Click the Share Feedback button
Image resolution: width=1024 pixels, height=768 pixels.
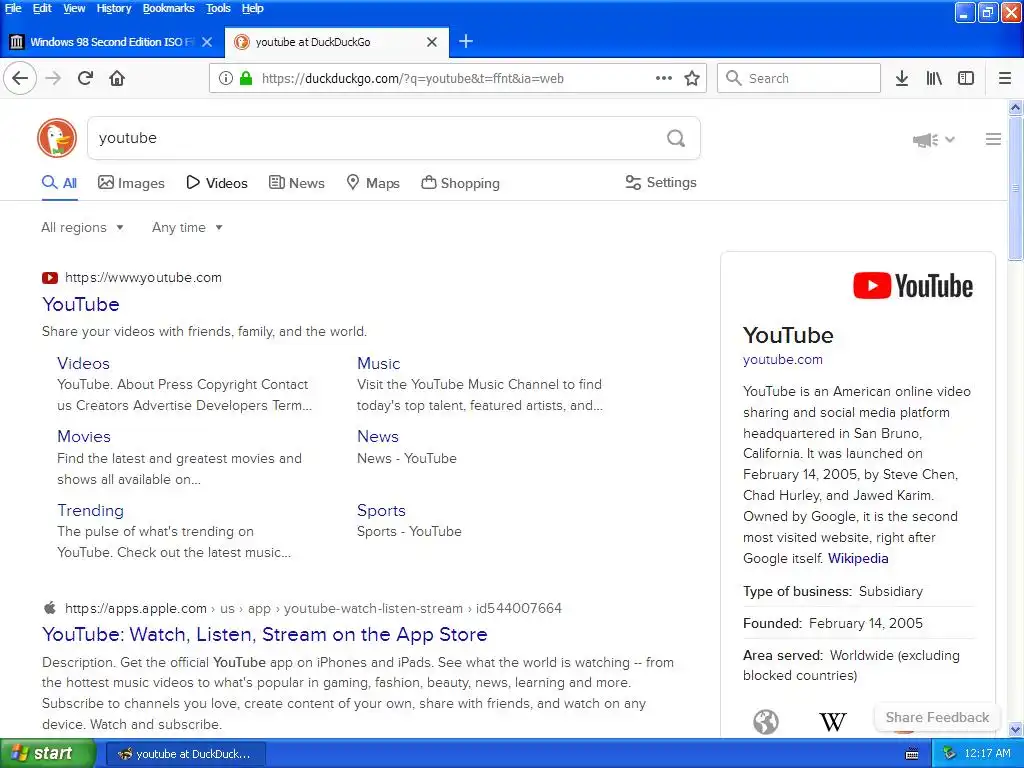click(x=937, y=717)
